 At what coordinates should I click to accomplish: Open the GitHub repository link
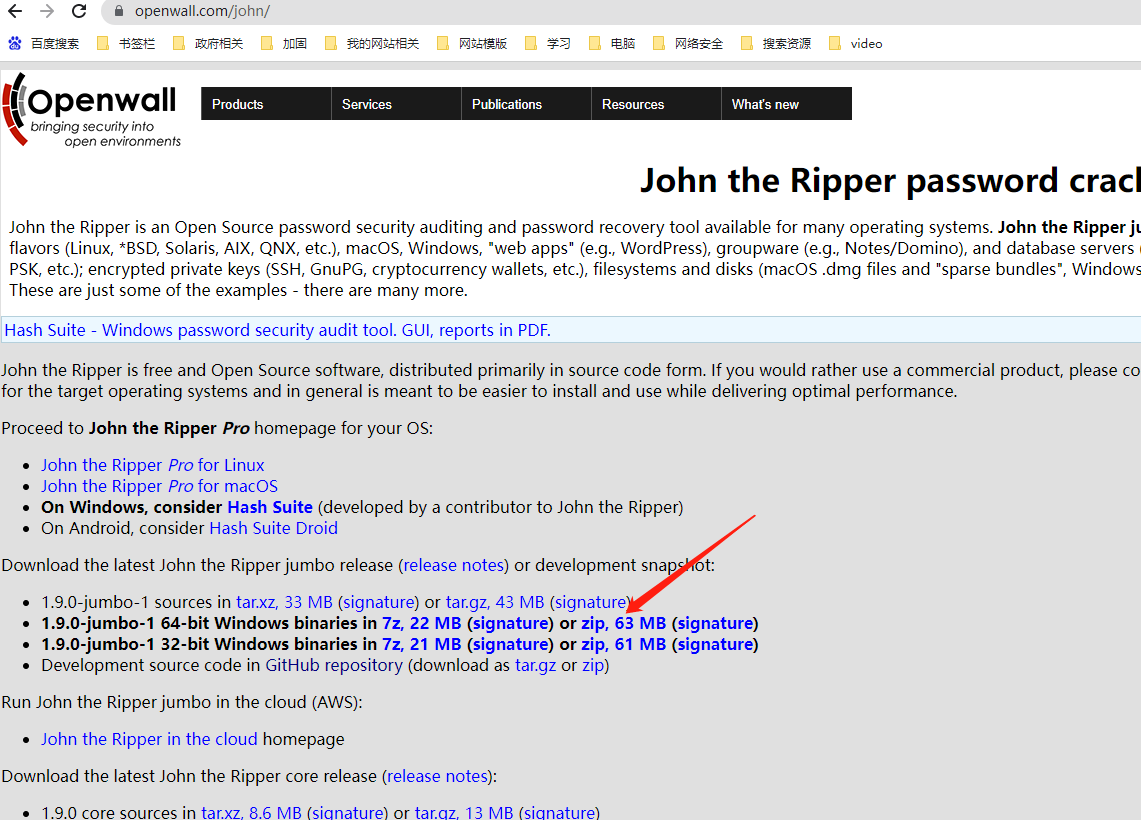coord(334,666)
